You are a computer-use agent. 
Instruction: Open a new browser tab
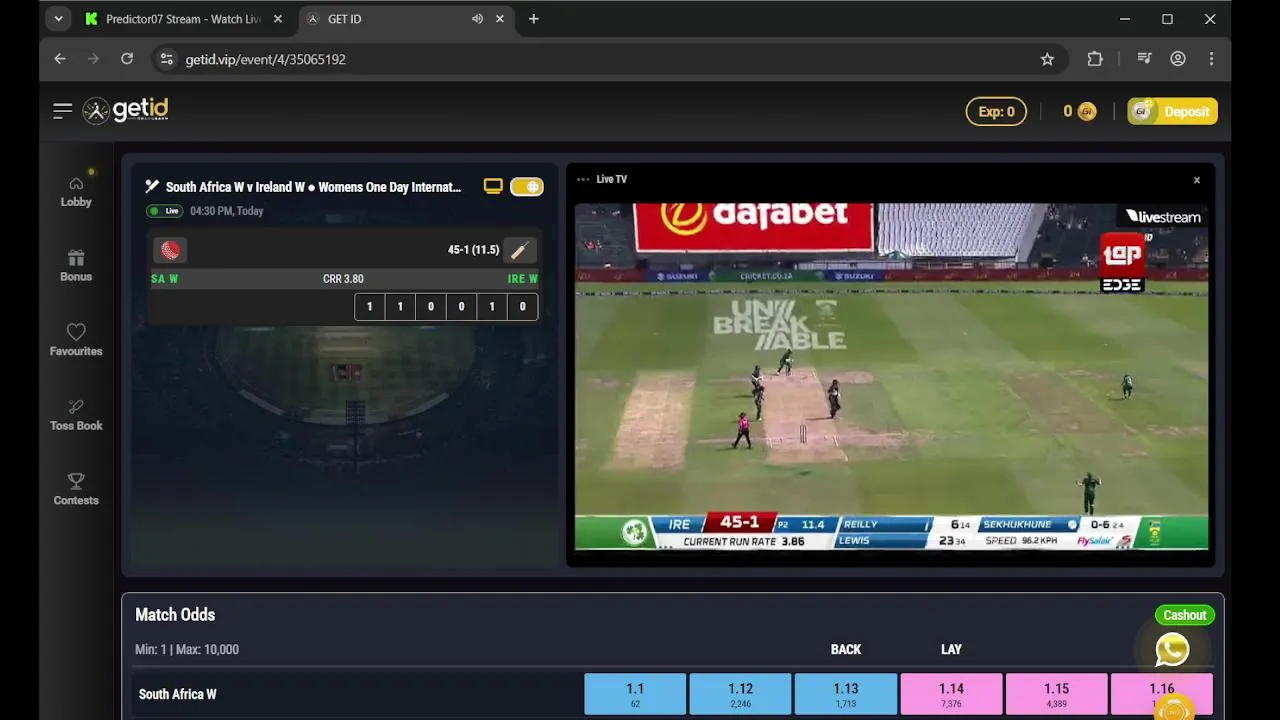click(533, 19)
